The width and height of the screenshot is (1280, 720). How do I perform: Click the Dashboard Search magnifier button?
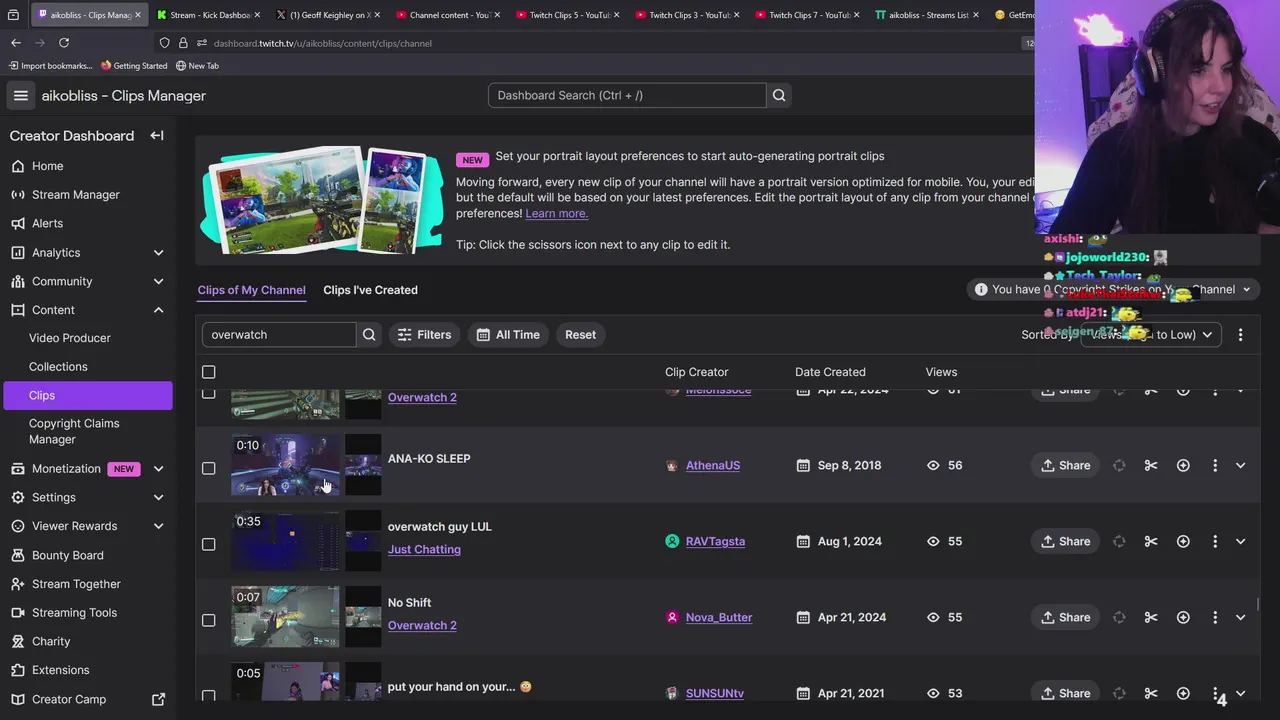[779, 95]
